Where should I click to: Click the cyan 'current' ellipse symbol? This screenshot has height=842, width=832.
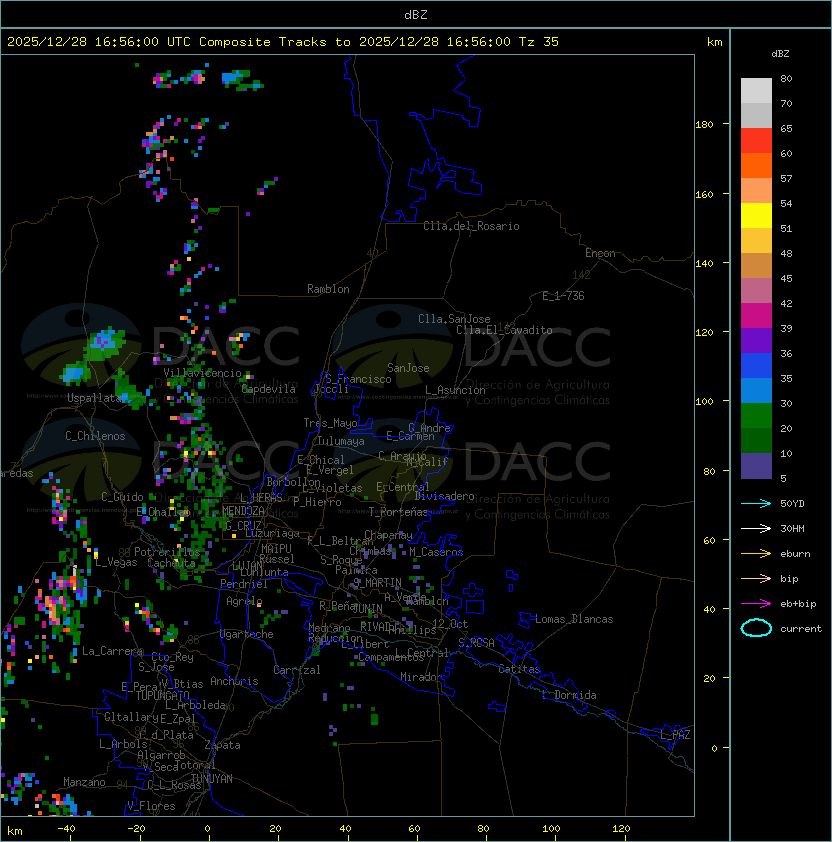click(x=756, y=628)
